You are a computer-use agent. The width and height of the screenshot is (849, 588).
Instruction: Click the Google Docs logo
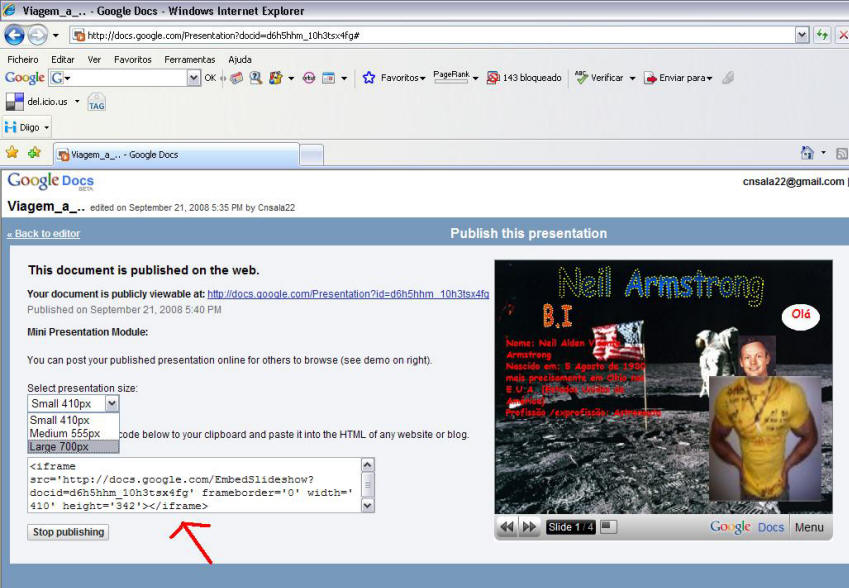pyautogui.click(x=50, y=181)
